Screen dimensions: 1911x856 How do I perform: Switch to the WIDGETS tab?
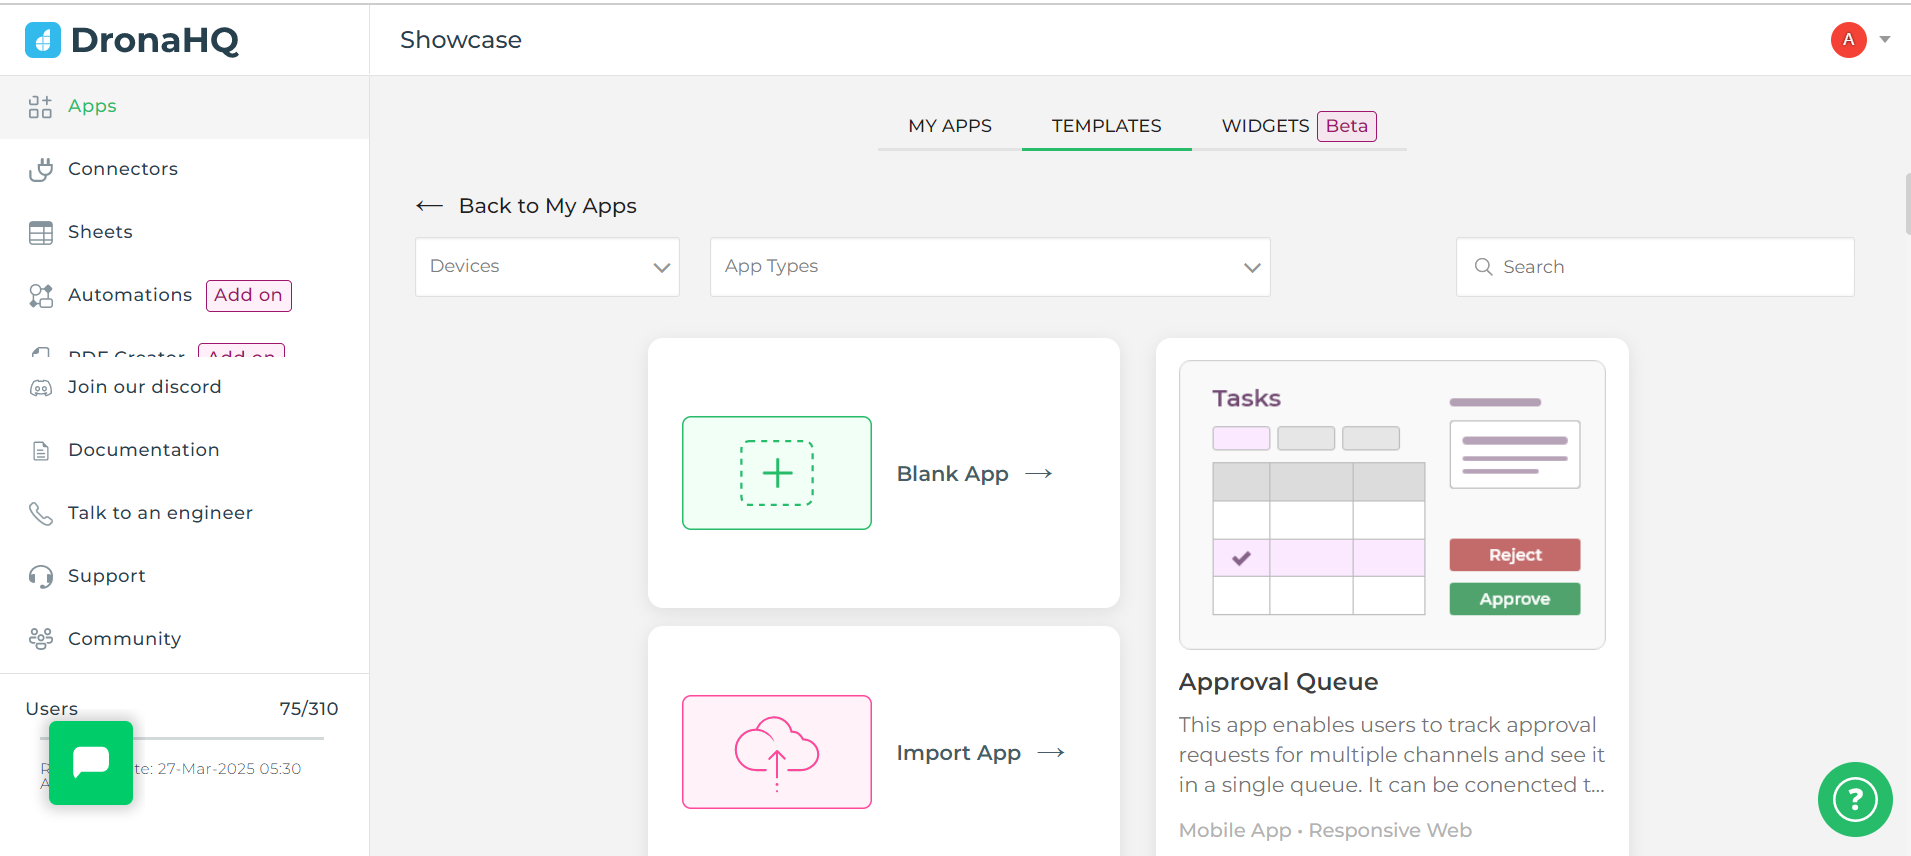[1265, 126]
